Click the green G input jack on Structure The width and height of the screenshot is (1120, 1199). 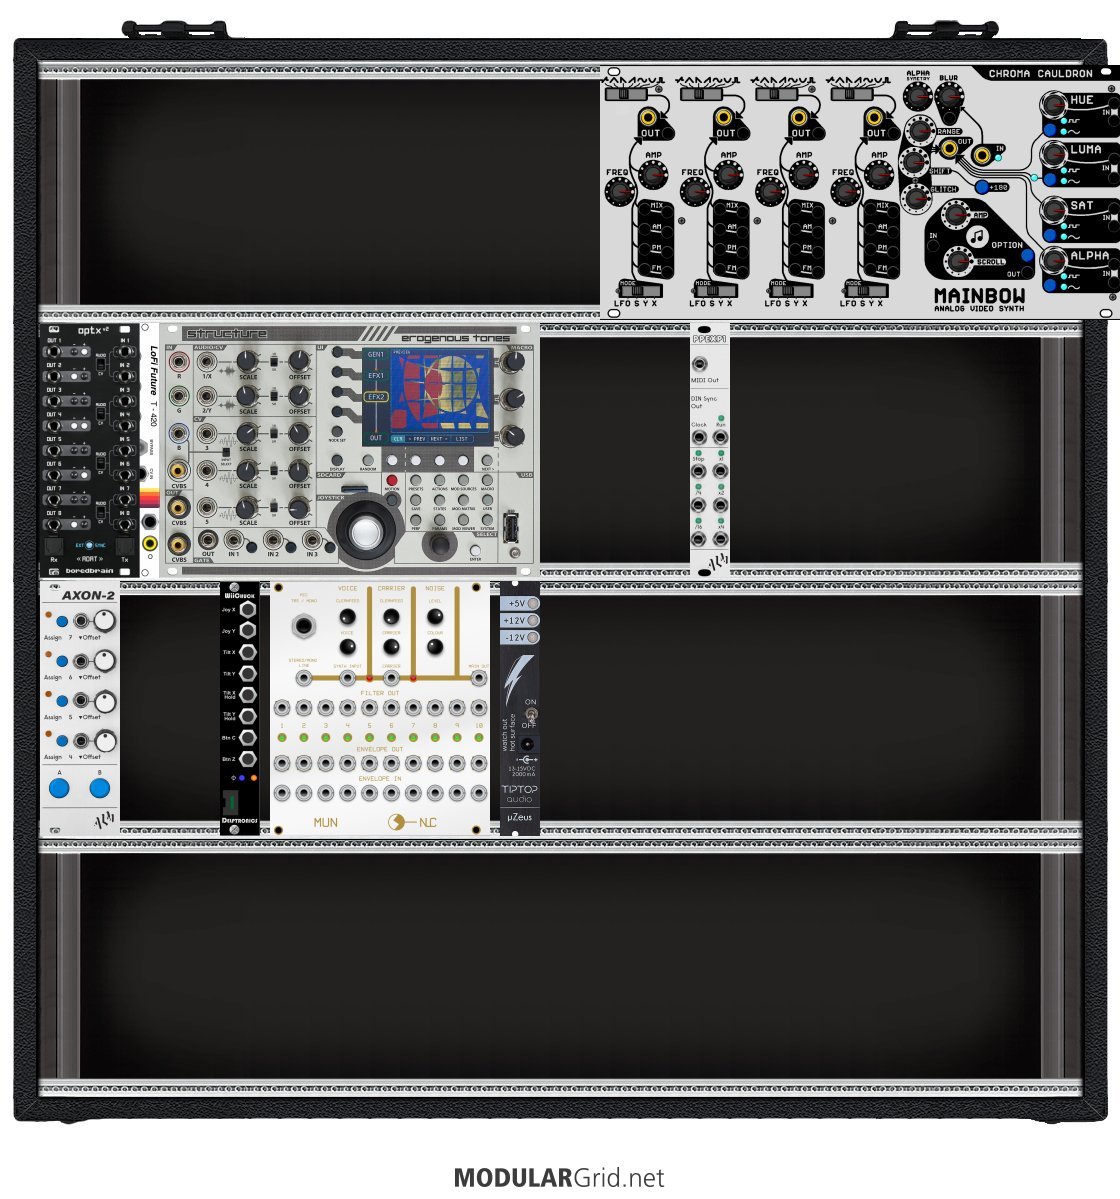pyautogui.click(x=179, y=396)
